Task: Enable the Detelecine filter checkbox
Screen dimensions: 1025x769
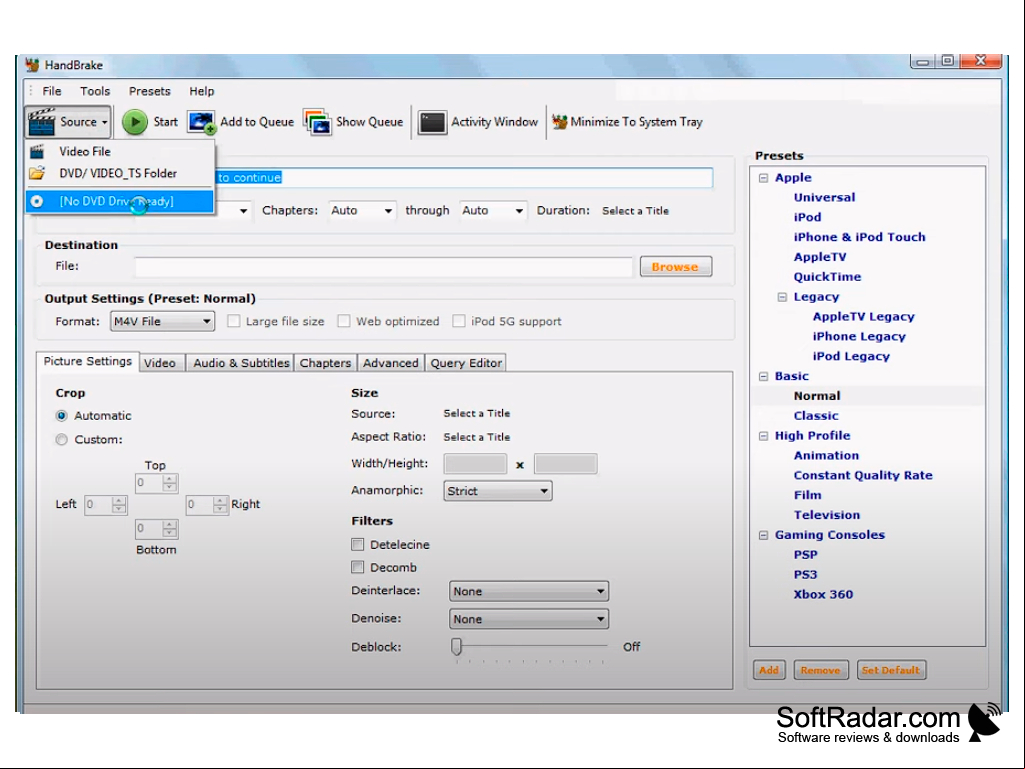Action: [x=358, y=545]
